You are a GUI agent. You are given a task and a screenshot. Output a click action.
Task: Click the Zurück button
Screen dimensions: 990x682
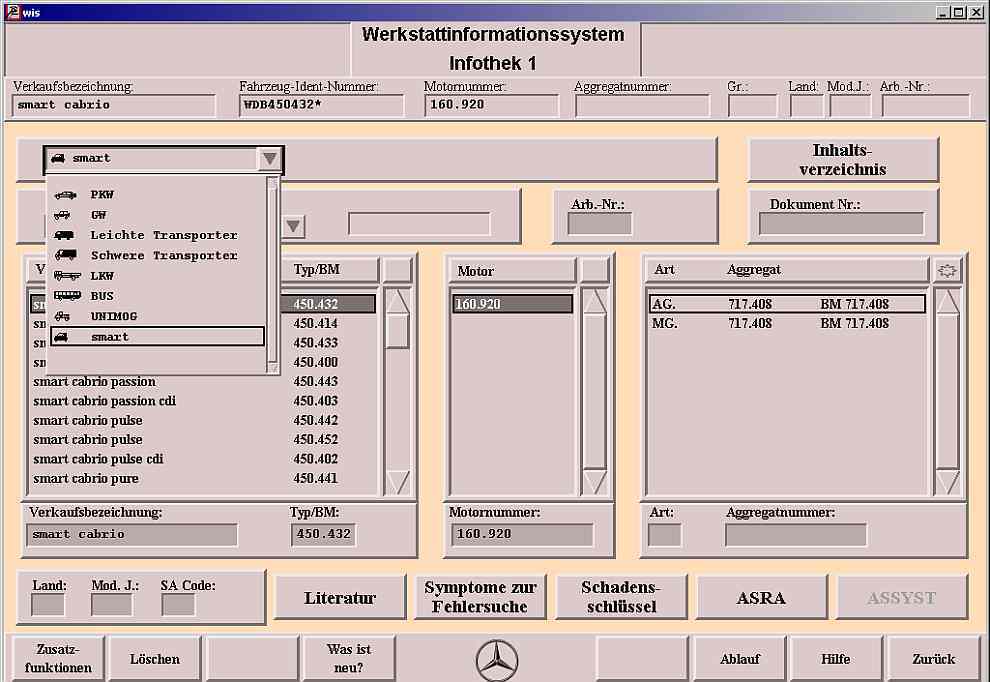click(x=934, y=659)
